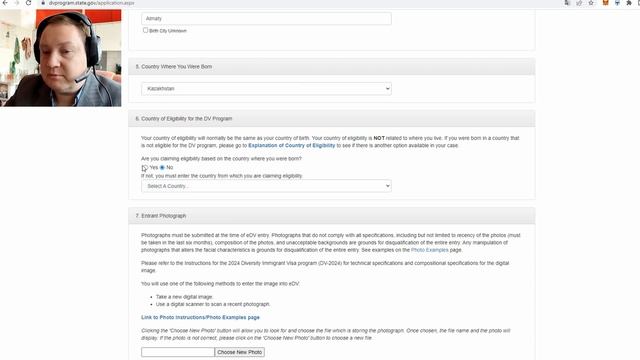Reload the page with the refresh icon

click(28, 3)
